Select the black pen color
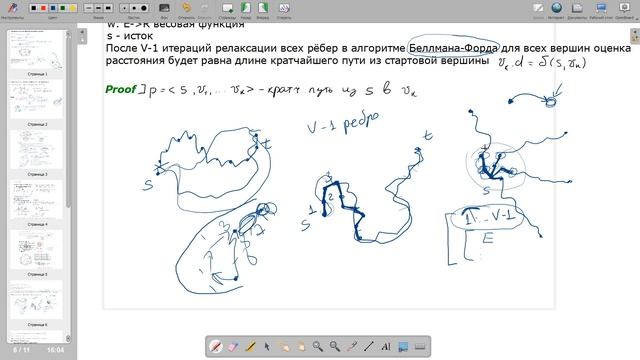Viewport: 640px width, 360px height. tap(34, 8)
